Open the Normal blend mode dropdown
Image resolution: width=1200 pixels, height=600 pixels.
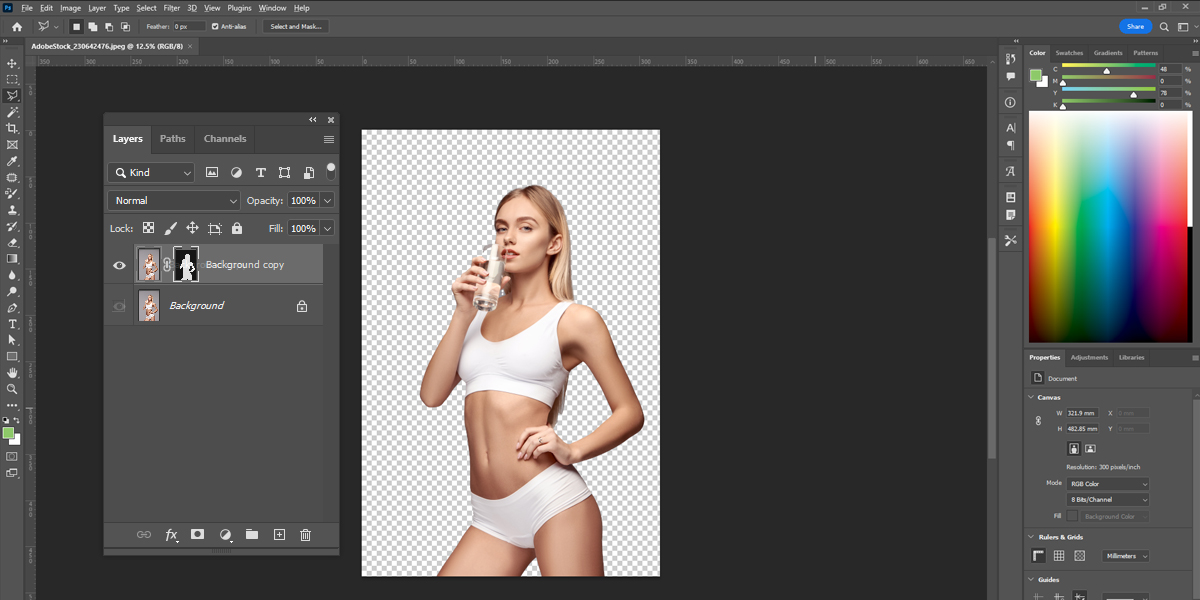click(174, 200)
